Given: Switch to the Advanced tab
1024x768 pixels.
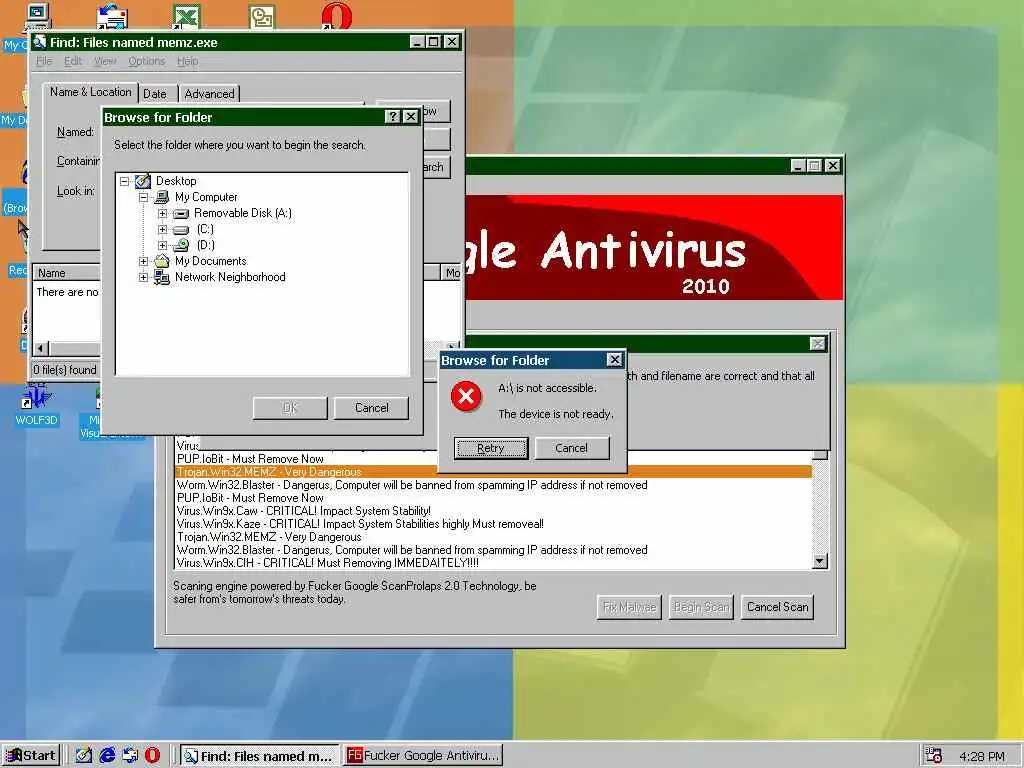Looking at the screenshot, I should [209, 94].
